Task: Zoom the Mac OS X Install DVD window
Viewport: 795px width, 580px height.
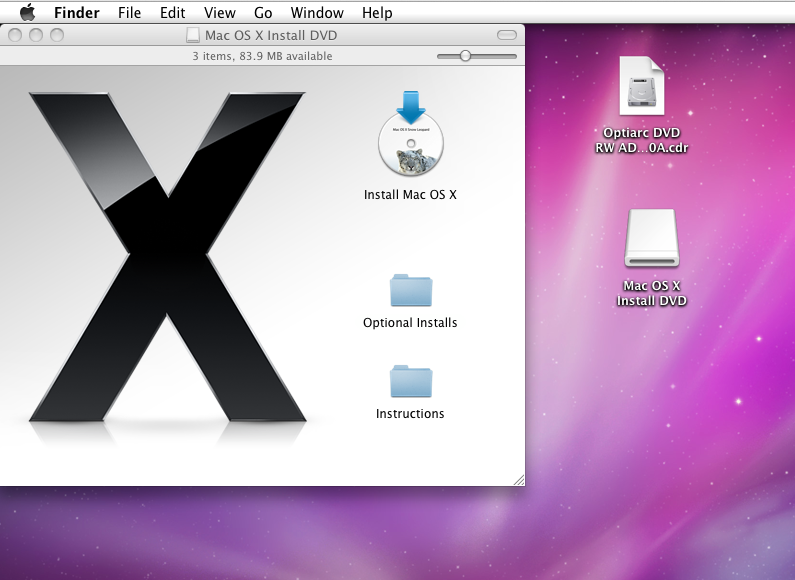Action: pos(57,35)
